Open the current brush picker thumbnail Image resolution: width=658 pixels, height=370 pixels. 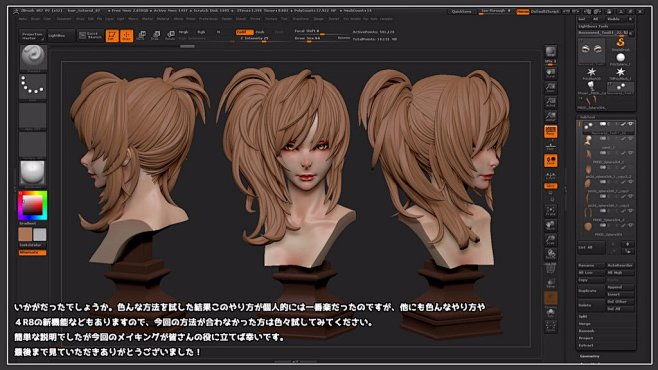tap(33, 57)
